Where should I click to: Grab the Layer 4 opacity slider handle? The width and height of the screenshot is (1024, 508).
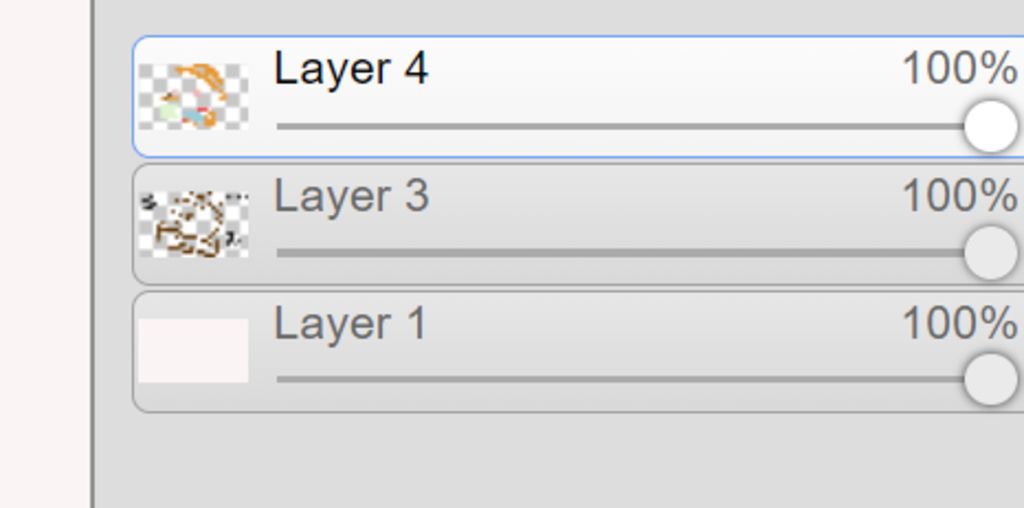pos(991,126)
